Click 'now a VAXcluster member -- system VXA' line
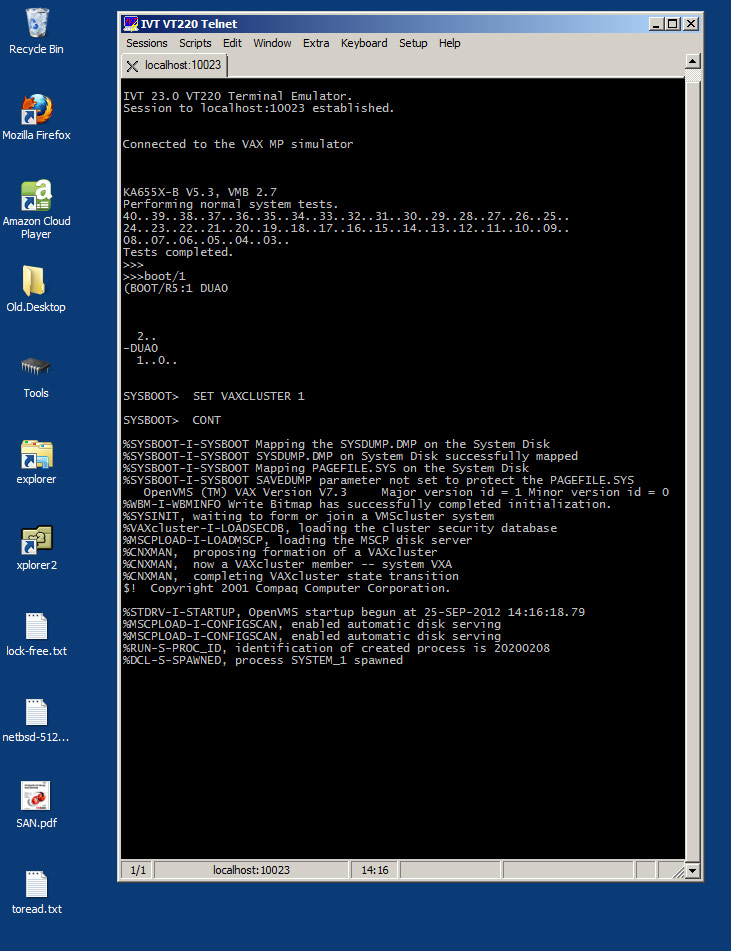The image size is (731, 951). click(x=288, y=564)
